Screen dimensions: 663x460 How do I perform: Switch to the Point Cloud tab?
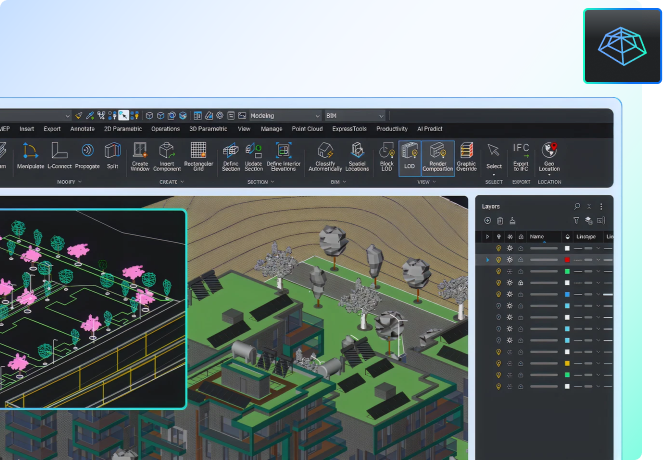click(307, 129)
